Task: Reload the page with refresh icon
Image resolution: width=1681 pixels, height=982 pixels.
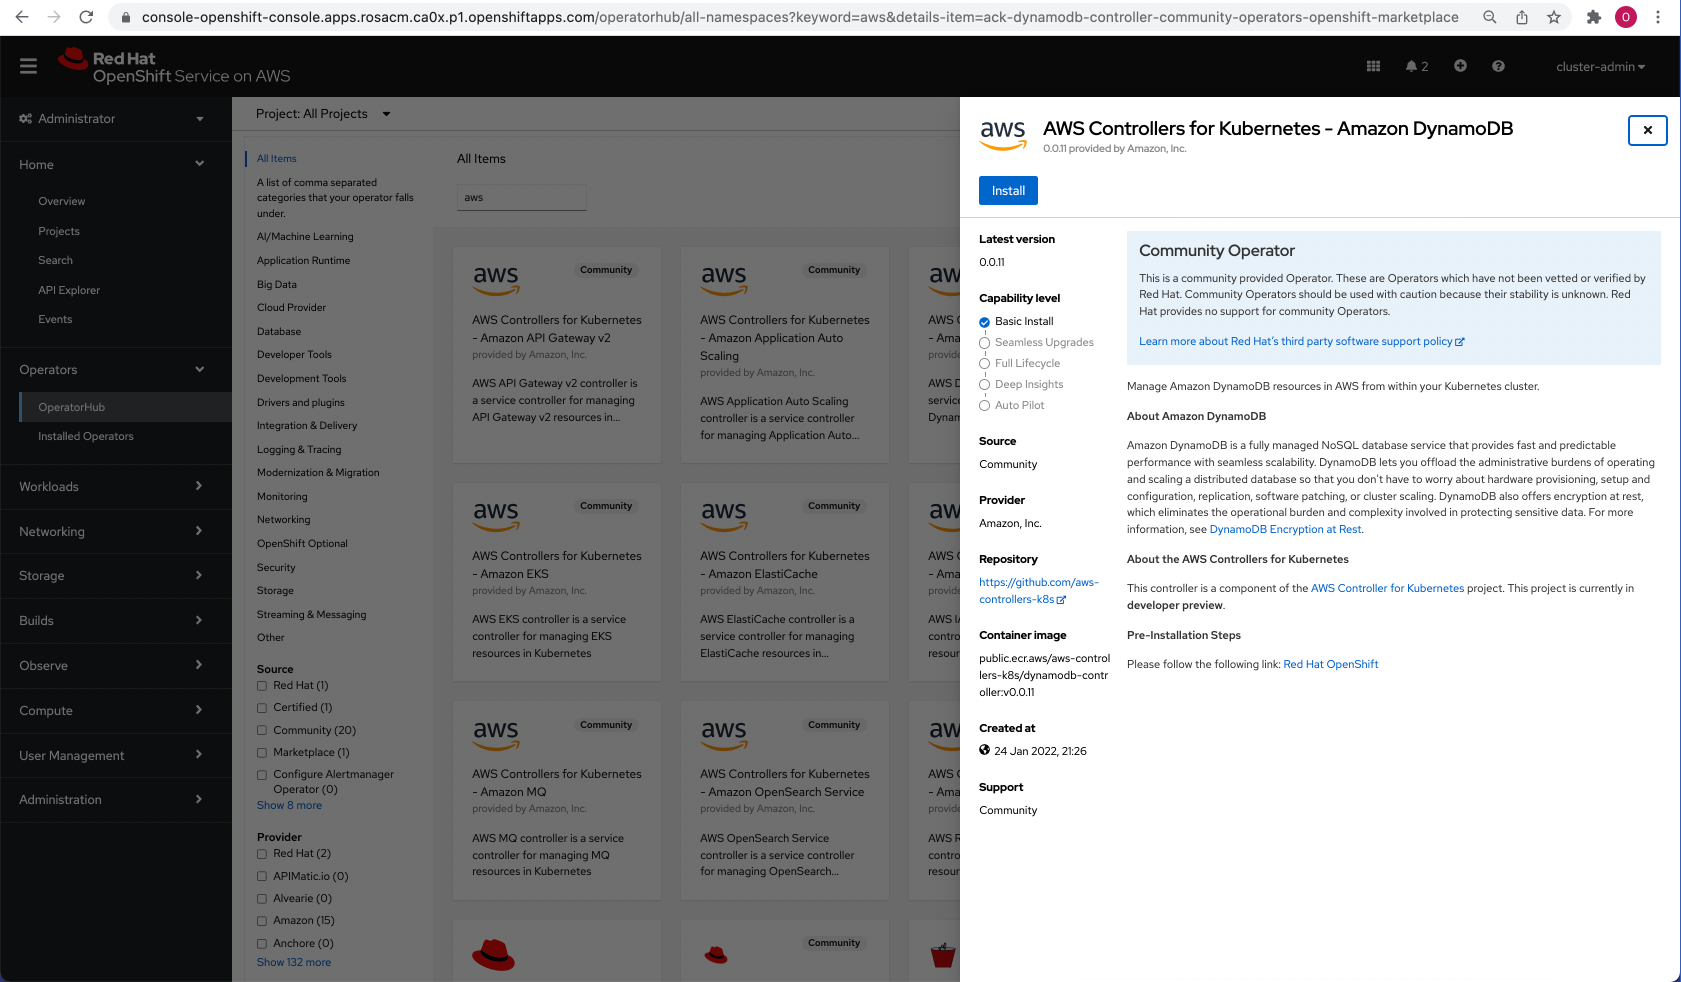Action: coord(86,17)
